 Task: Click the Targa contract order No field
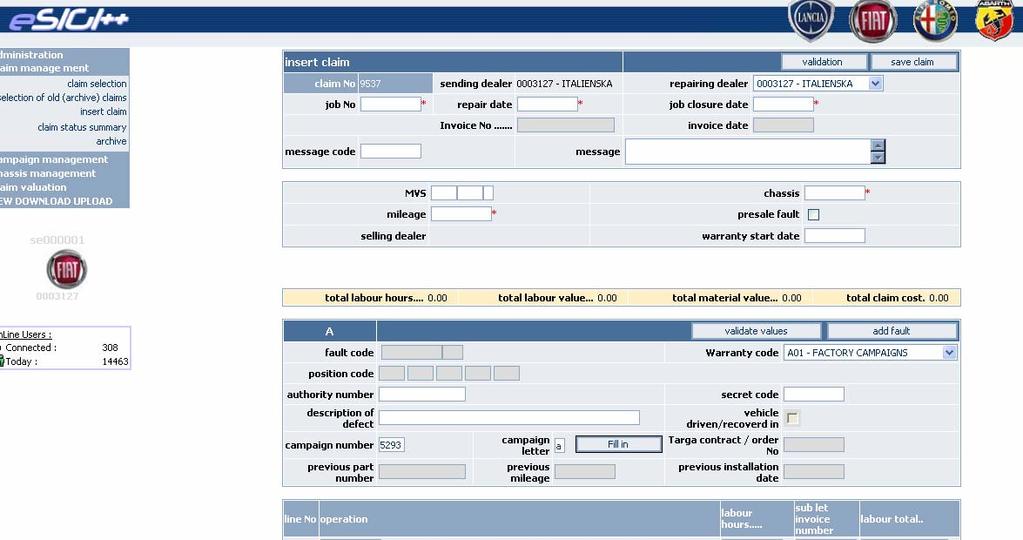click(814, 445)
